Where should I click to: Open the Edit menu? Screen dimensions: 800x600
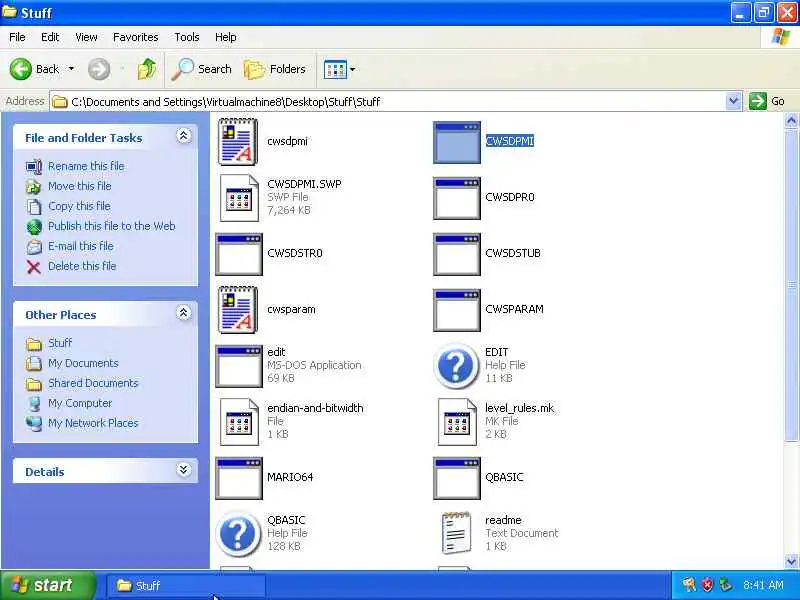coord(50,37)
